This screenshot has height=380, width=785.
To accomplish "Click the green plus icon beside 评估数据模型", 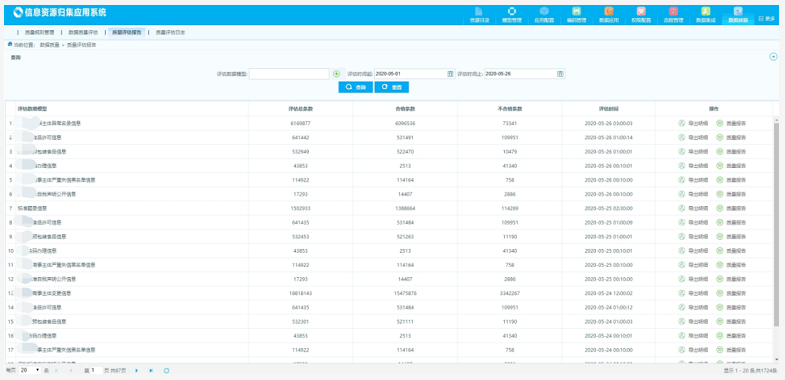I will point(336,74).
